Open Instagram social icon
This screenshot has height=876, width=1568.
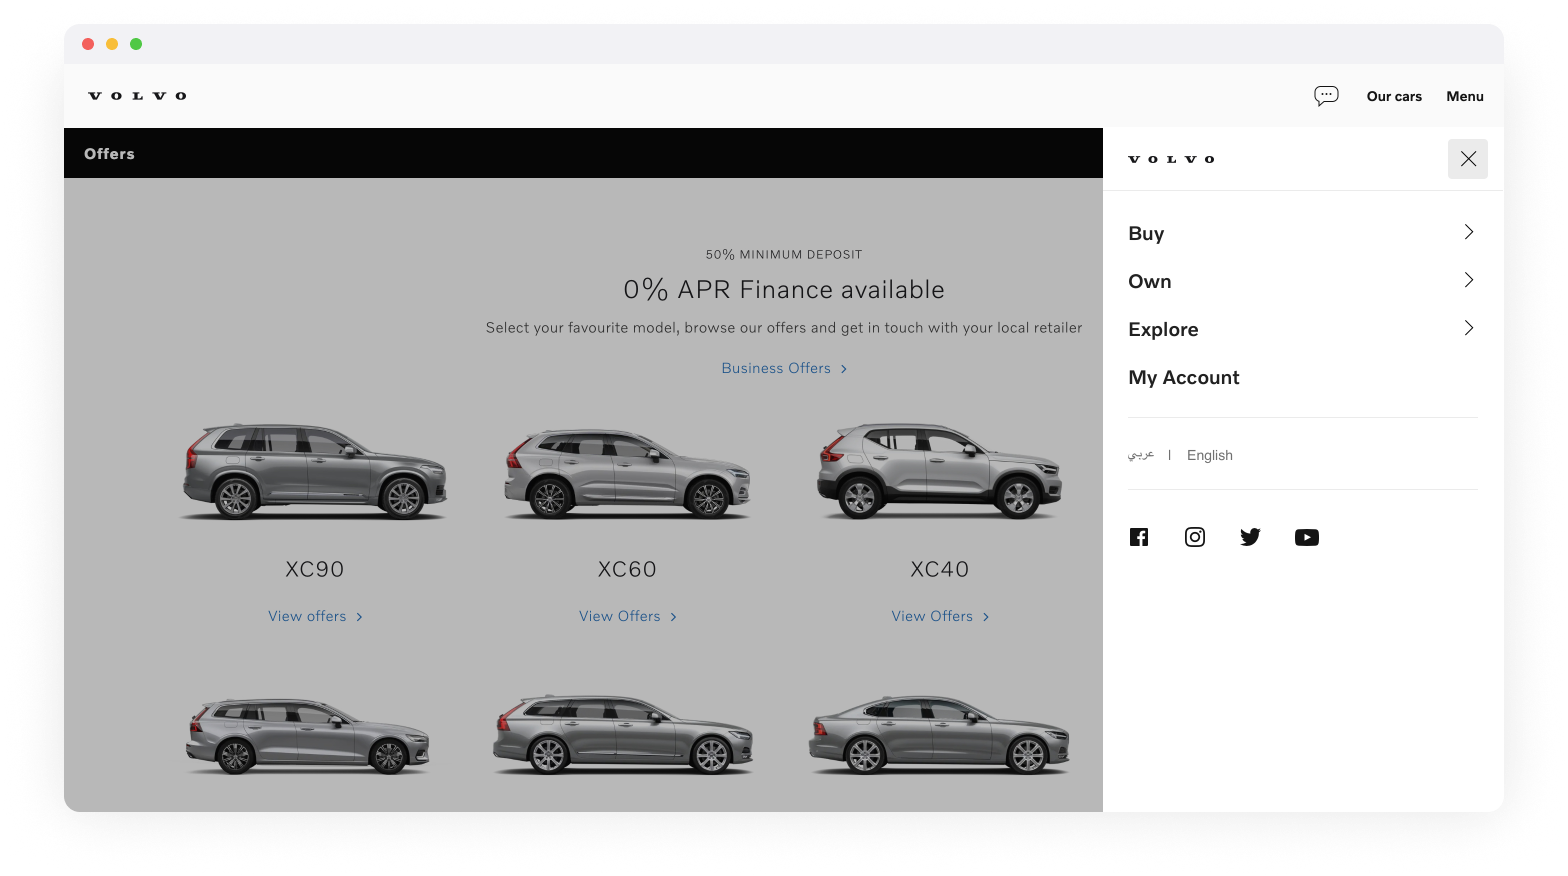[1195, 537]
